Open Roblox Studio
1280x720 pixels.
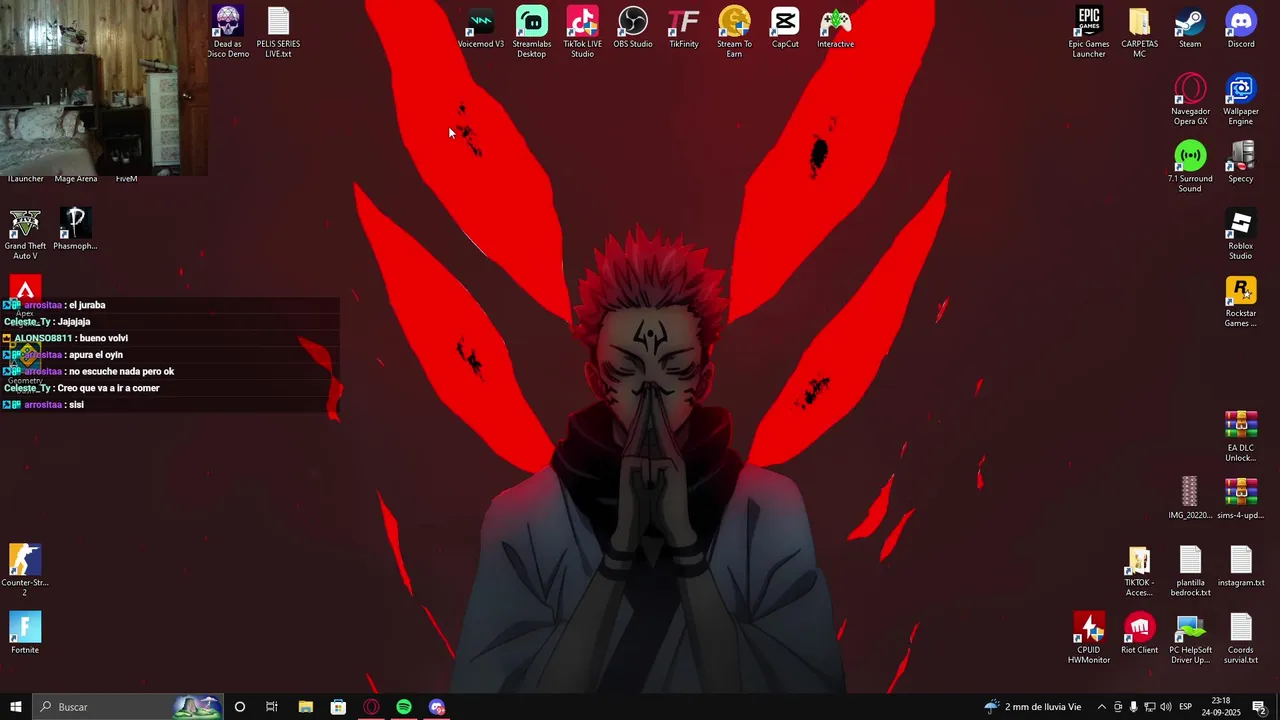click(x=1241, y=234)
